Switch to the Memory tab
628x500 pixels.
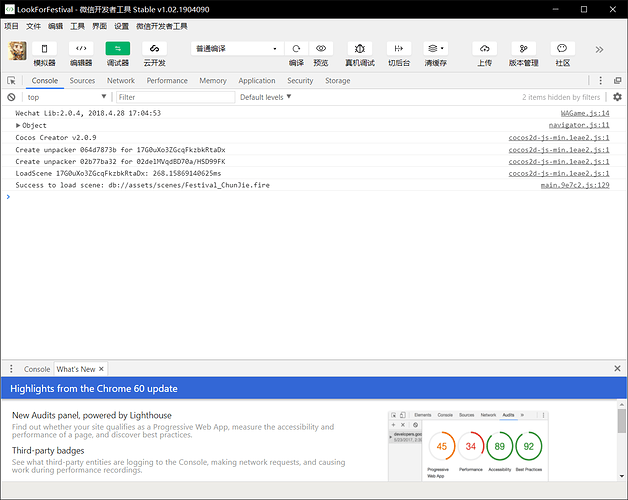(213, 81)
